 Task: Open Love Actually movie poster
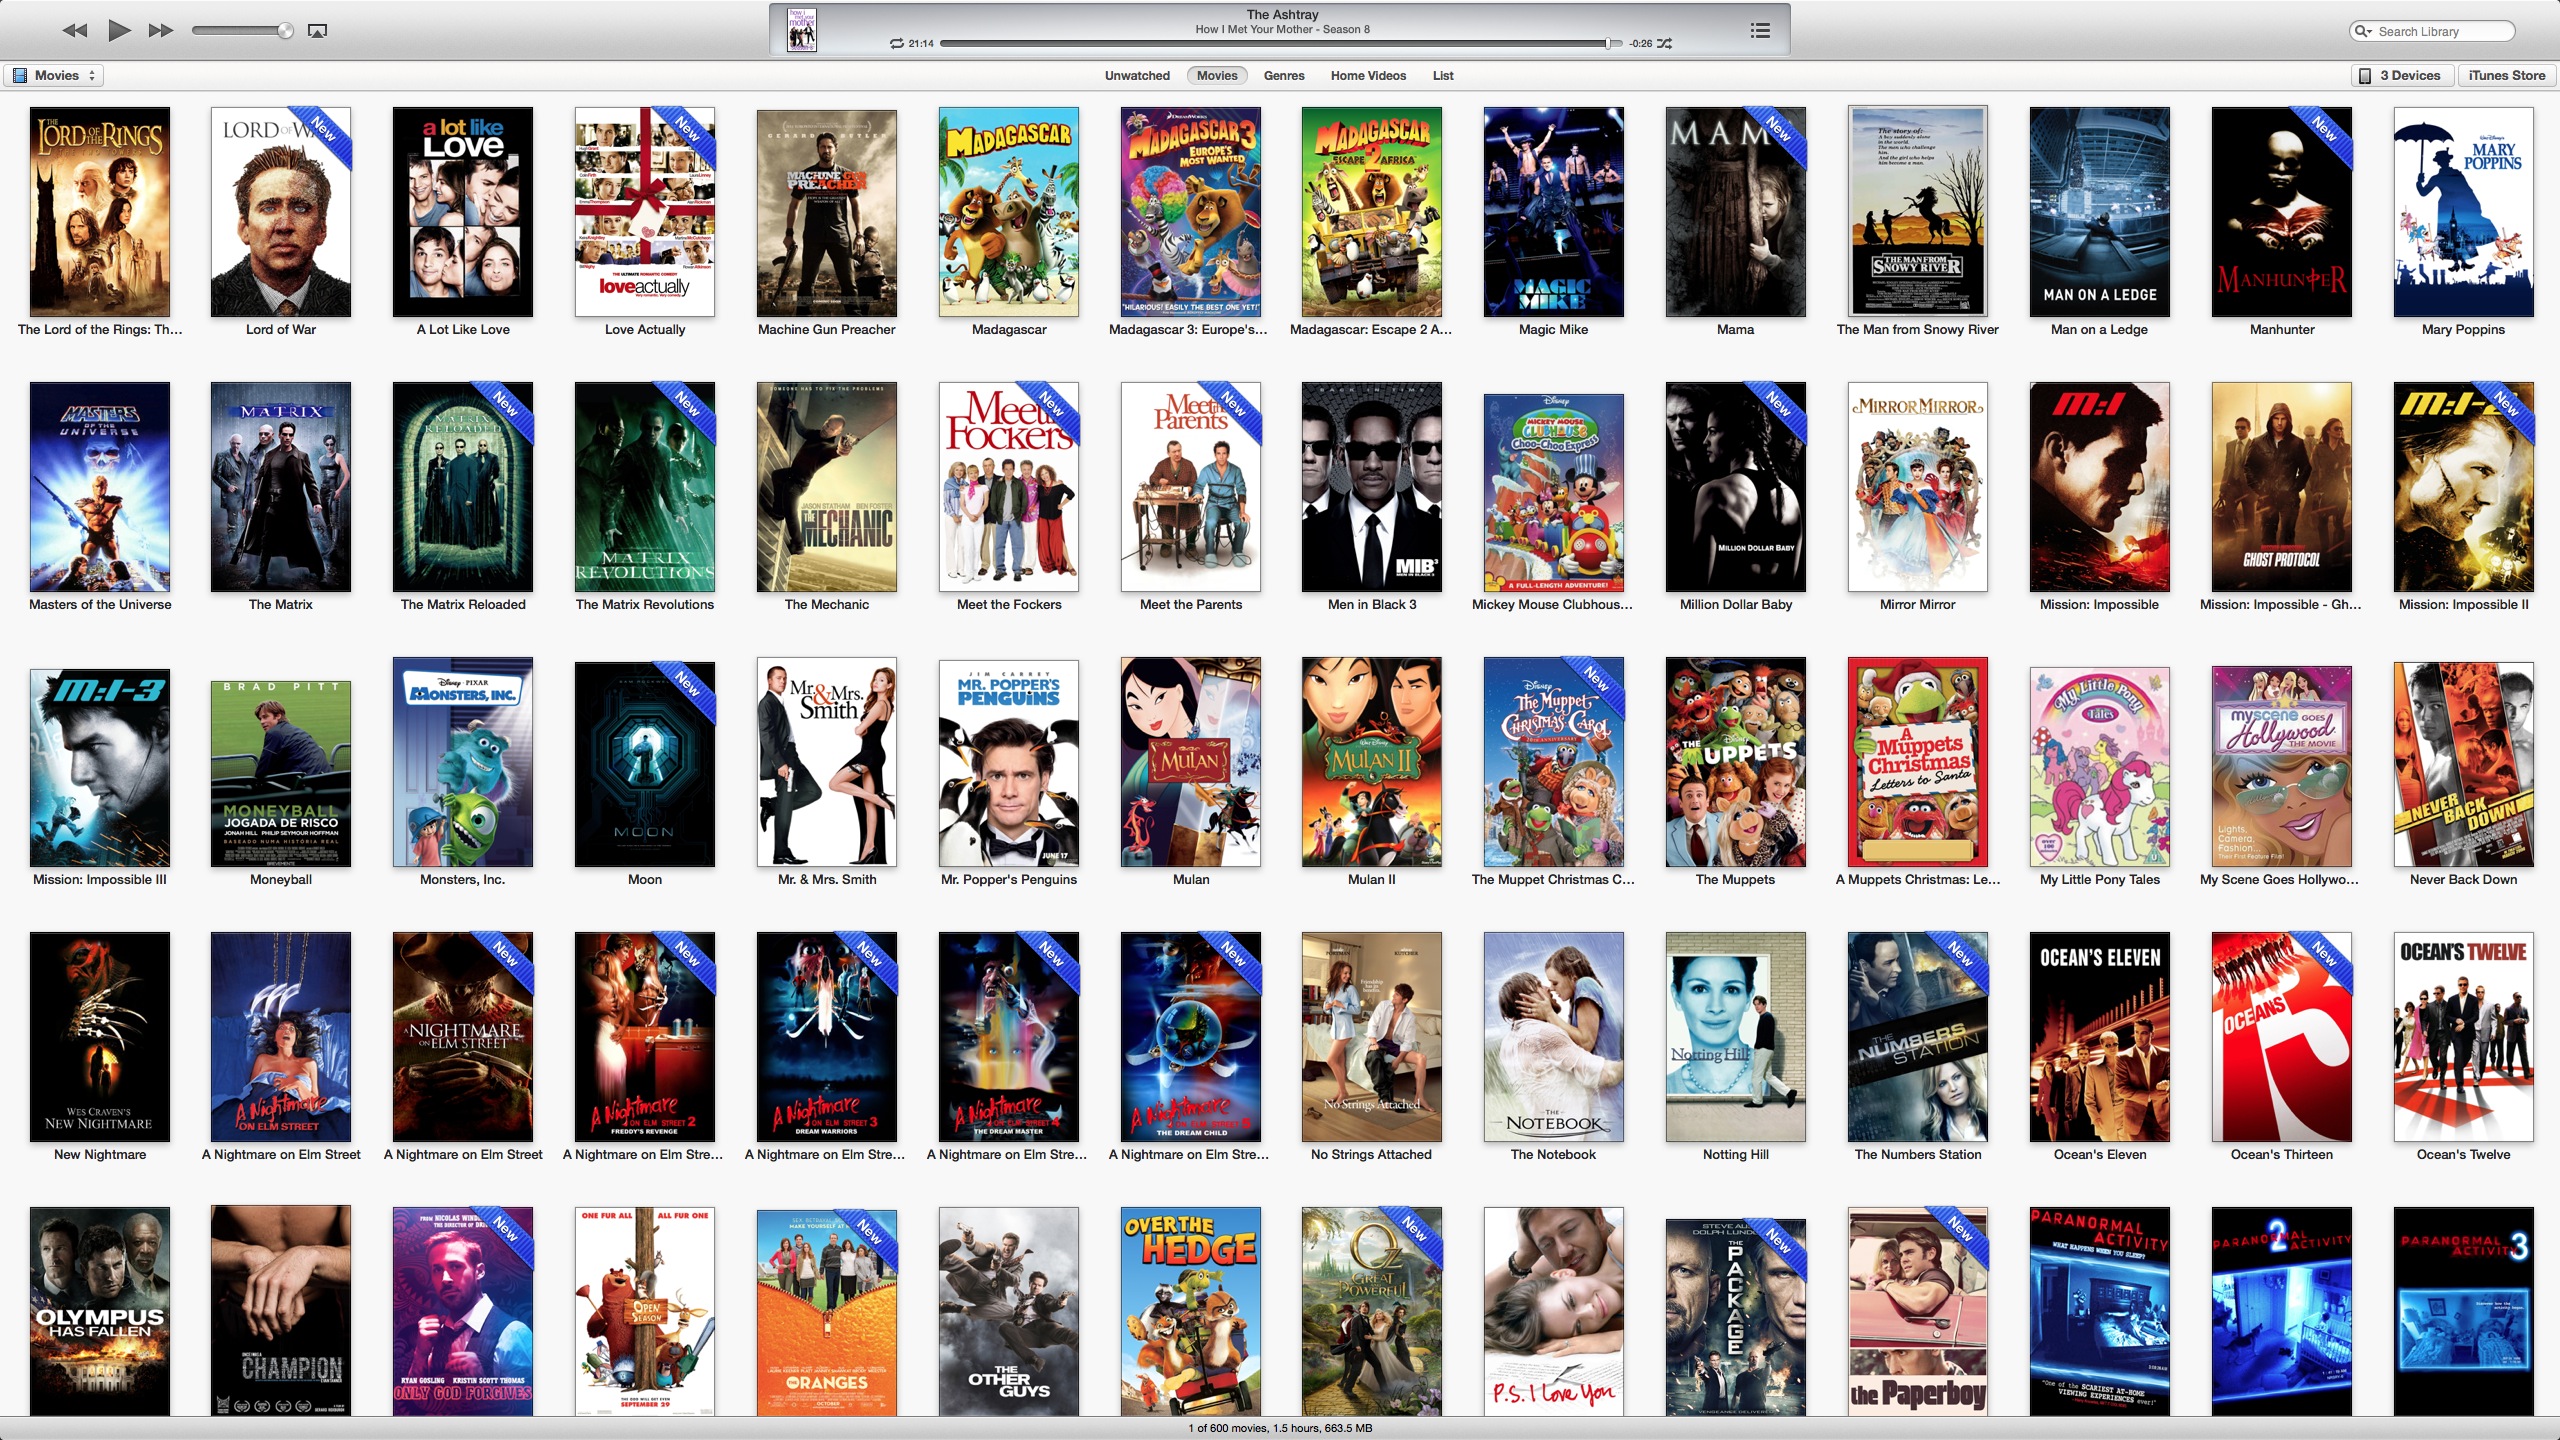point(645,212)
